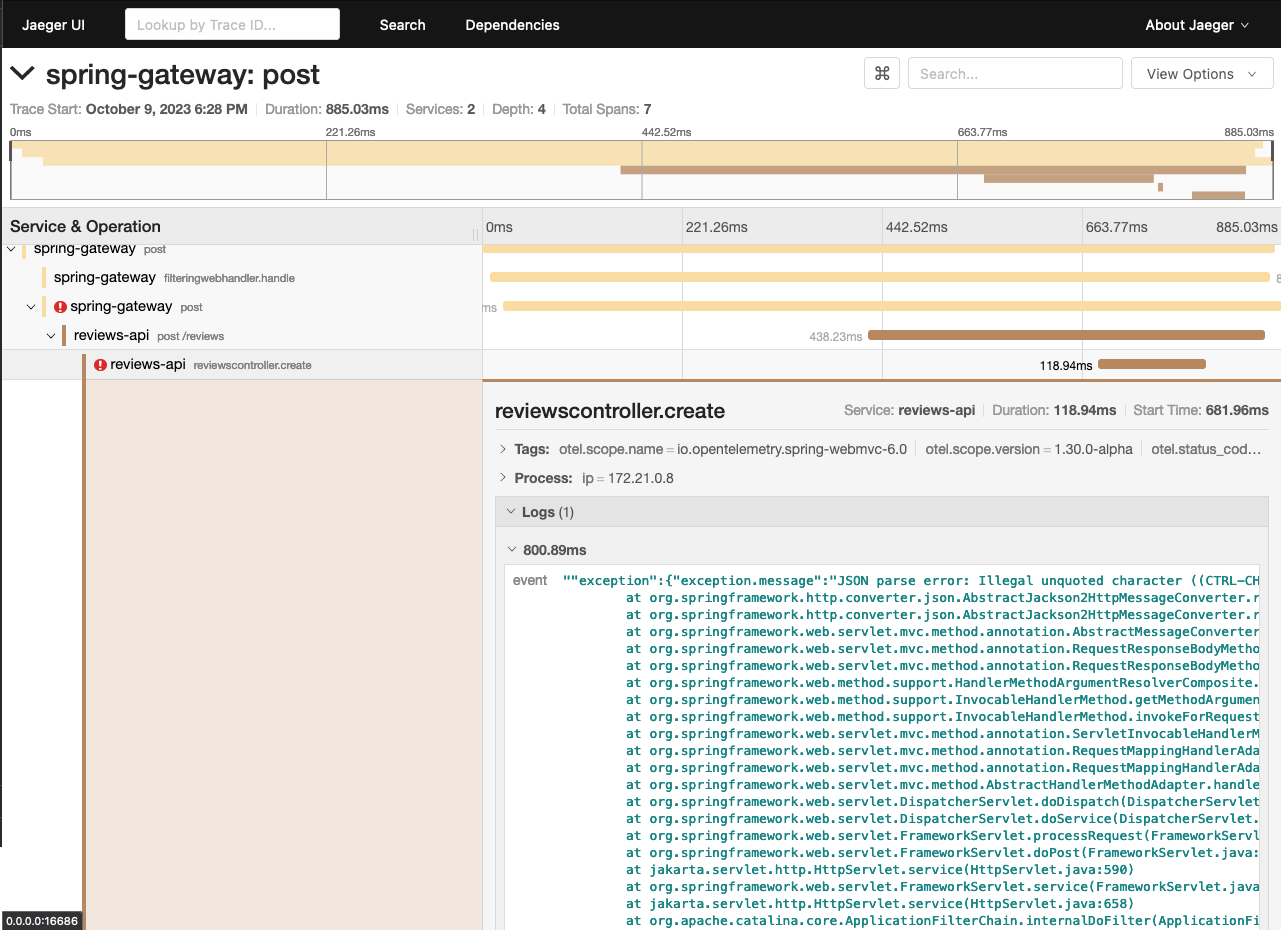1281x930 pixels.
Task: Click the Service & Operation column header
Action: pos(85,226)
